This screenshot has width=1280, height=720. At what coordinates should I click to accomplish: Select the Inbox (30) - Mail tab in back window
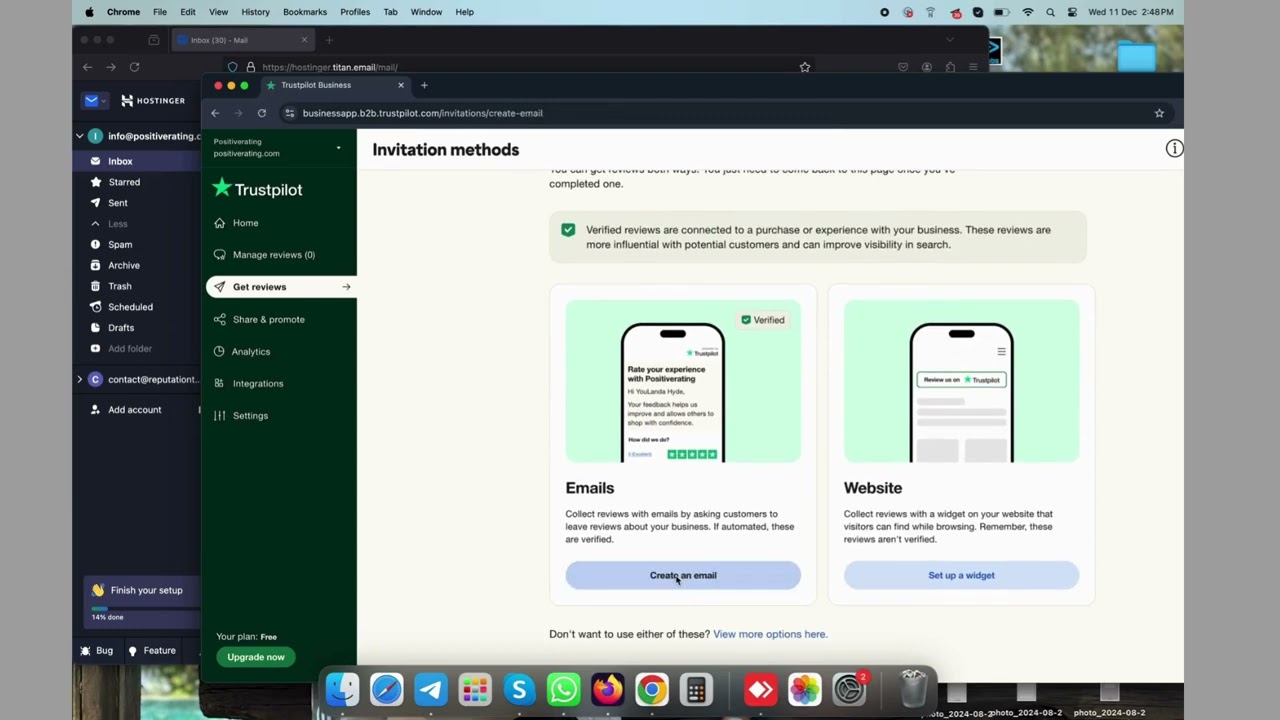[243, 40]
